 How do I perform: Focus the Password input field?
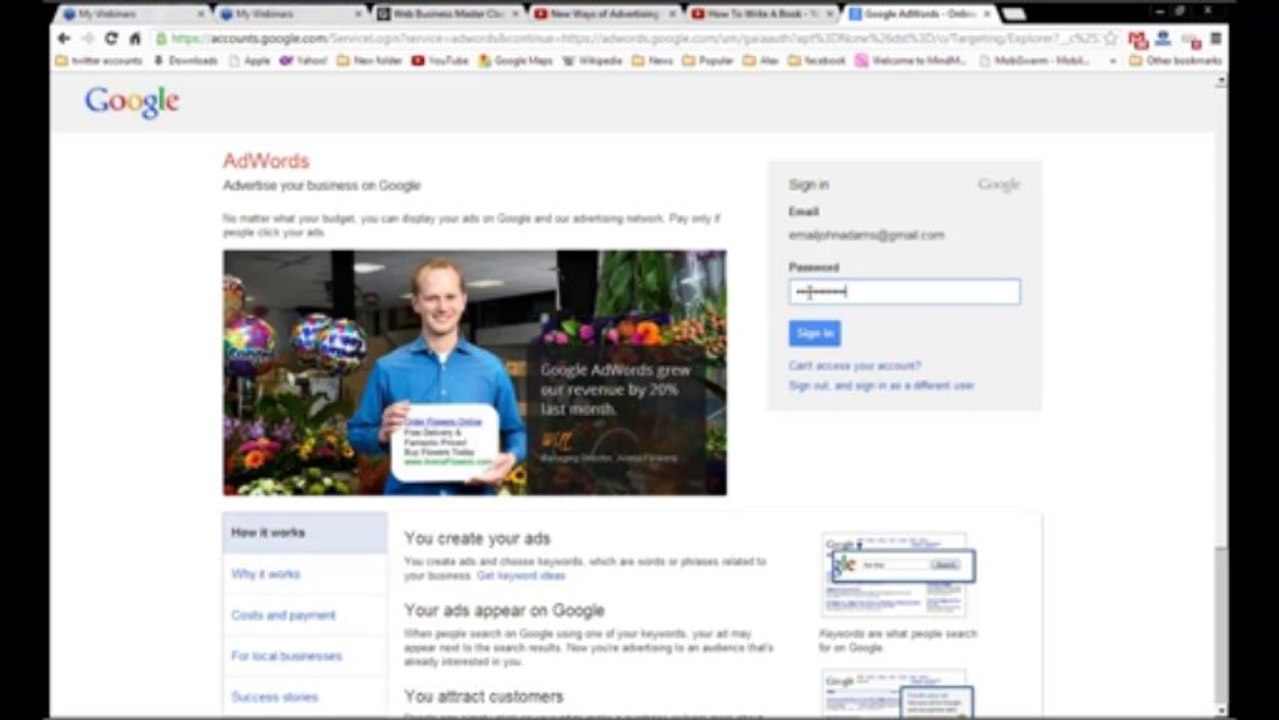pos(904,291)
